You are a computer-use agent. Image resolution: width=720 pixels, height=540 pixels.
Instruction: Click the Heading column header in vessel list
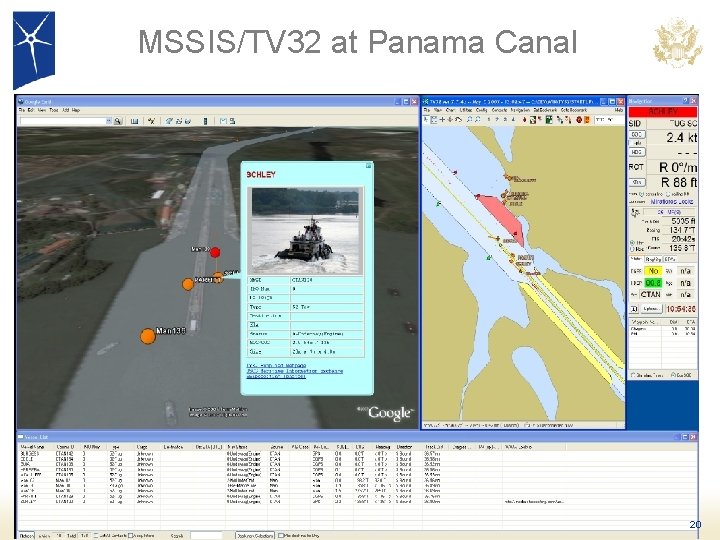tap(383, 446)
